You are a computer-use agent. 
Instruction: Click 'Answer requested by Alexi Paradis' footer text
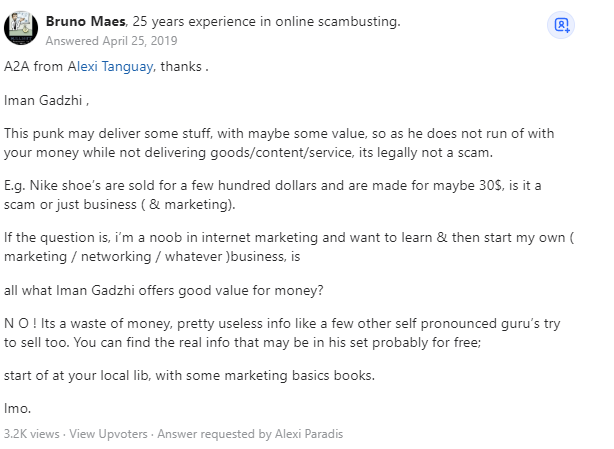coord(250,434)
